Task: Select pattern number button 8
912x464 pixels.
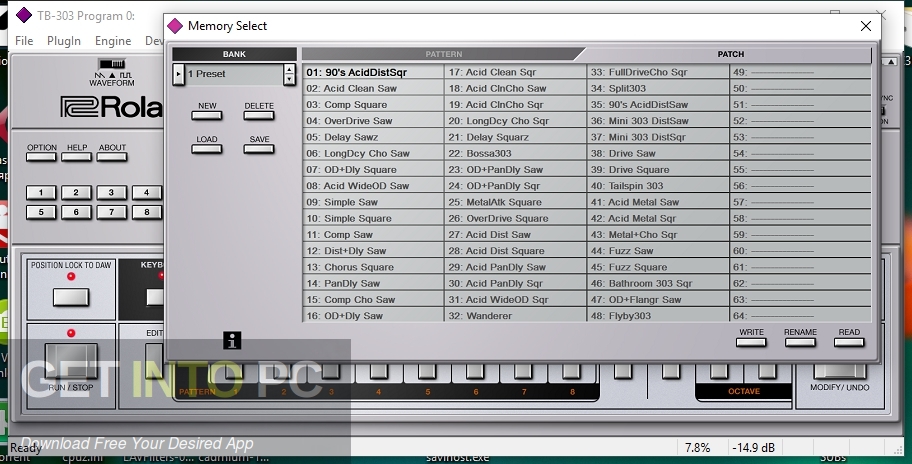Action: tap(147, 212)
